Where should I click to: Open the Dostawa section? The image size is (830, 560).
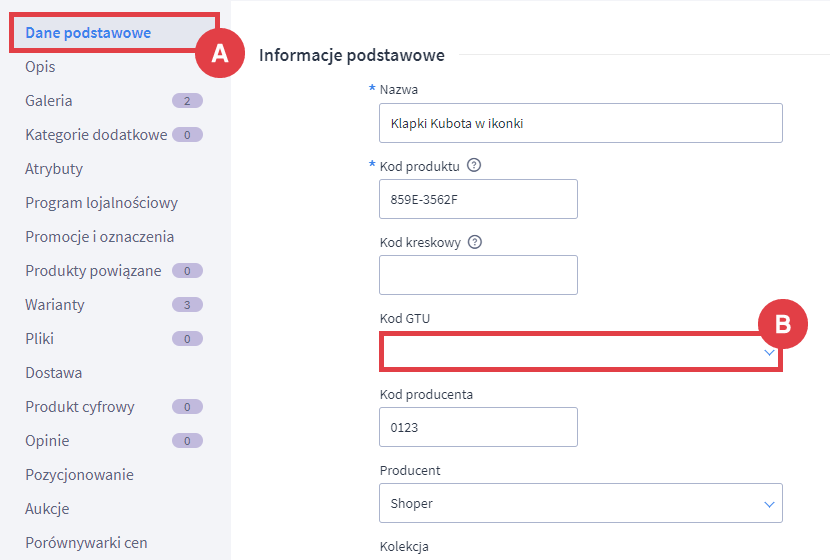pyautogui.click(x=54, y=373)
